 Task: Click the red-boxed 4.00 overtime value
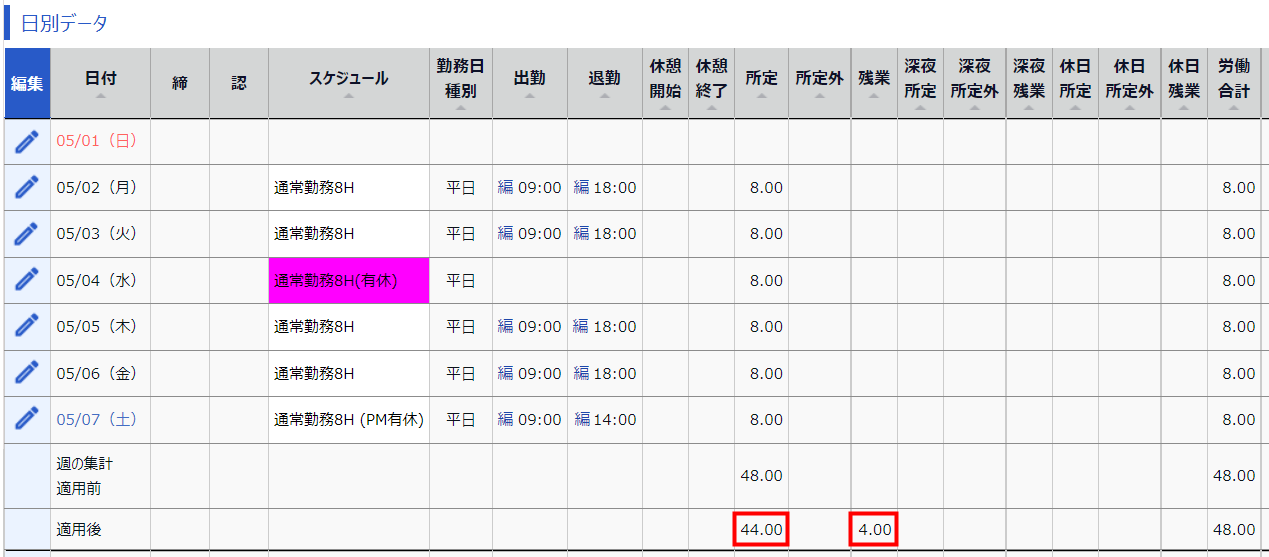coord(874,529)
